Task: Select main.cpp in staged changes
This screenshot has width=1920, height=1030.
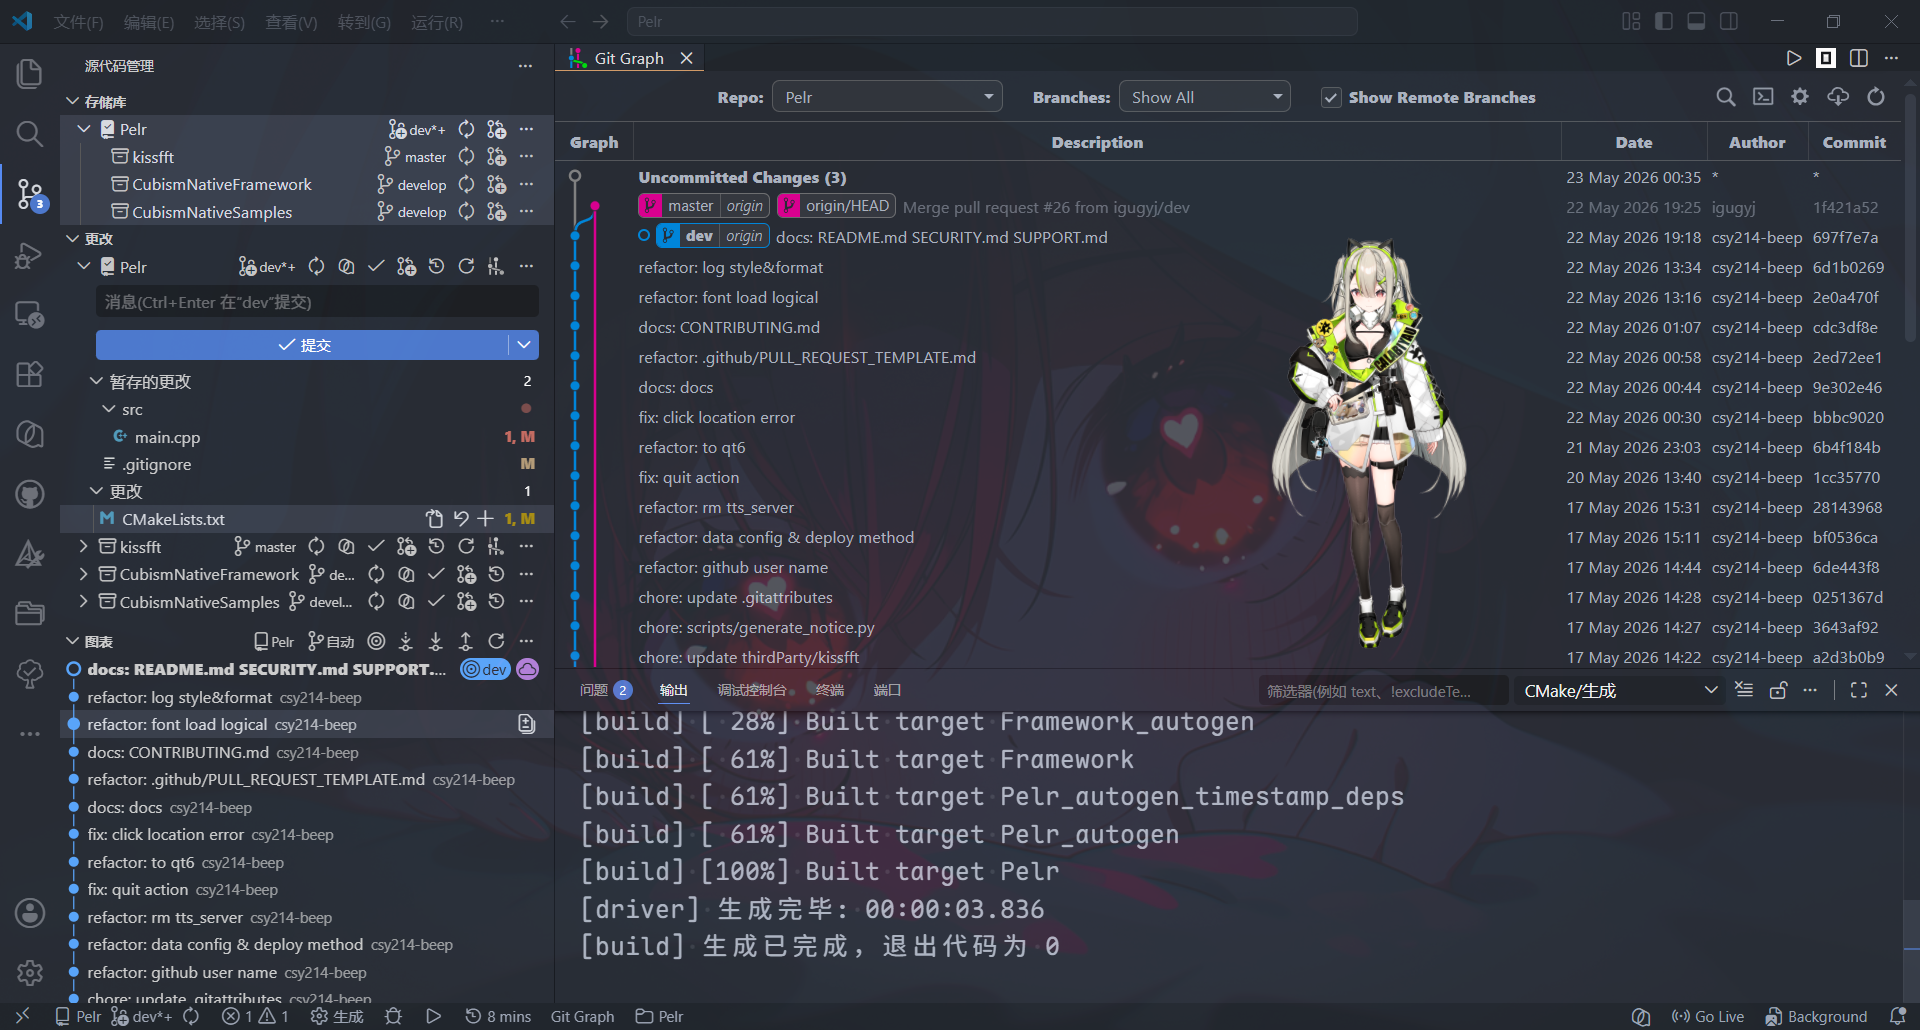Action: tap(167, 437)
